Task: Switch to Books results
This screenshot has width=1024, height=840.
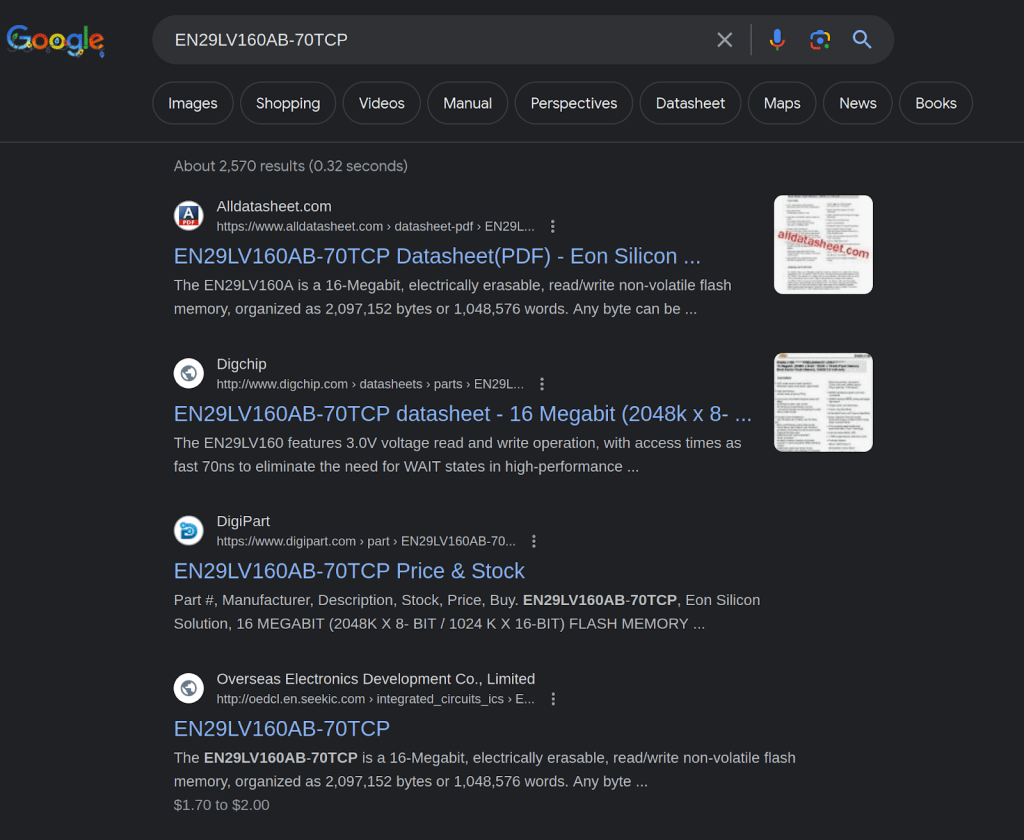Action: (936, 103)
